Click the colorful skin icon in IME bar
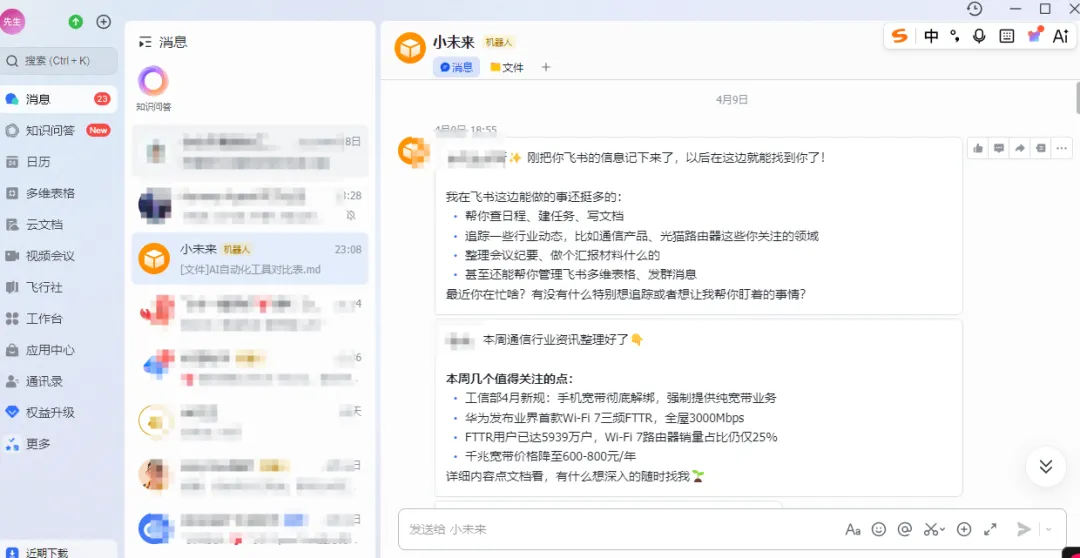This screenshot has height=558, width=1080. point(1035,35)
